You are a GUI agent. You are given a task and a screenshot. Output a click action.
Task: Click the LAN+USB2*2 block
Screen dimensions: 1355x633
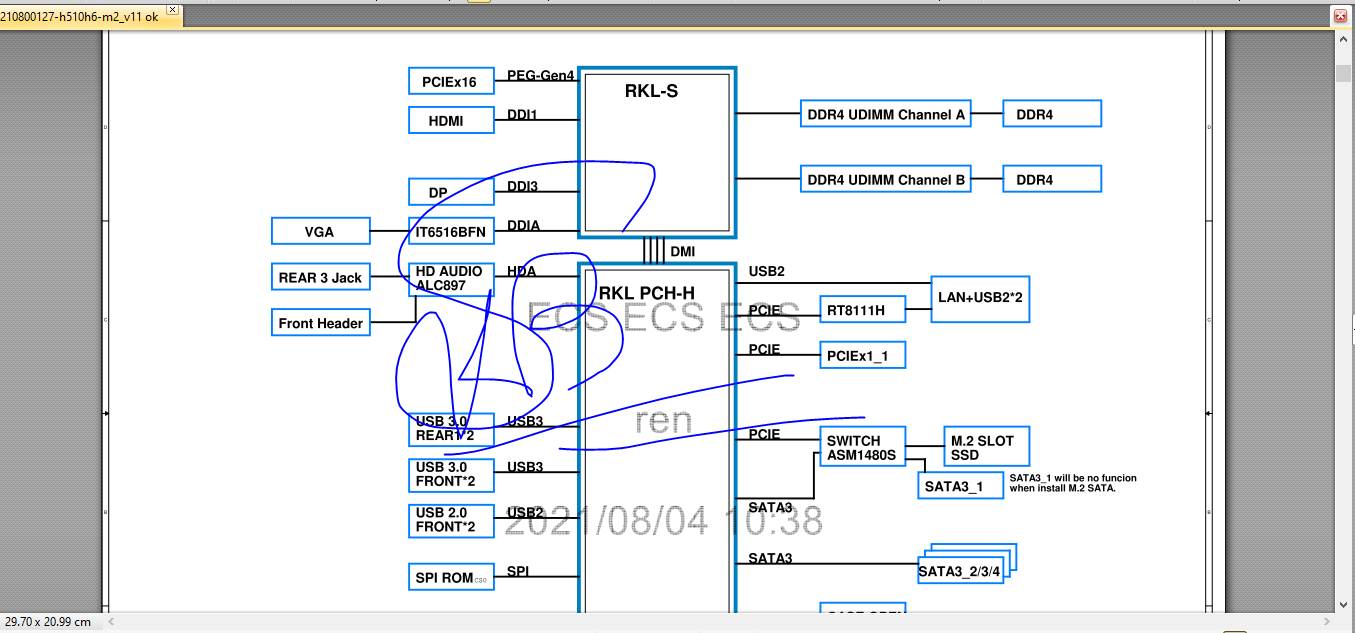tap(980, 298)
